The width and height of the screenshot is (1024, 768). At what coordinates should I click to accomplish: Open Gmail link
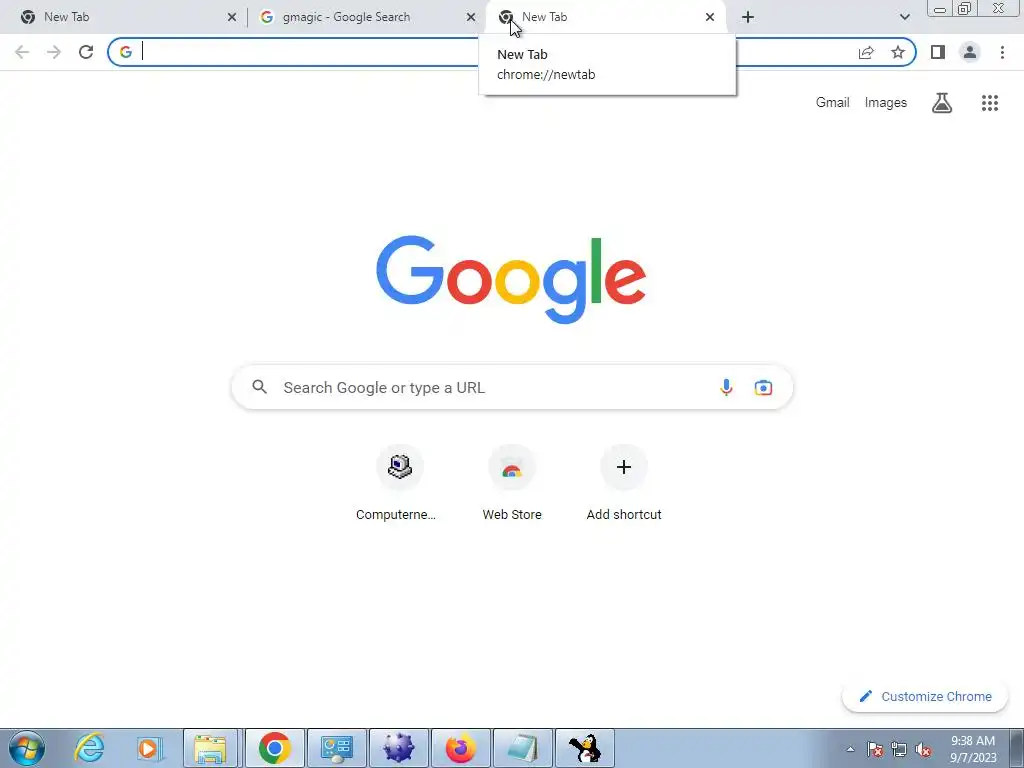832,103
